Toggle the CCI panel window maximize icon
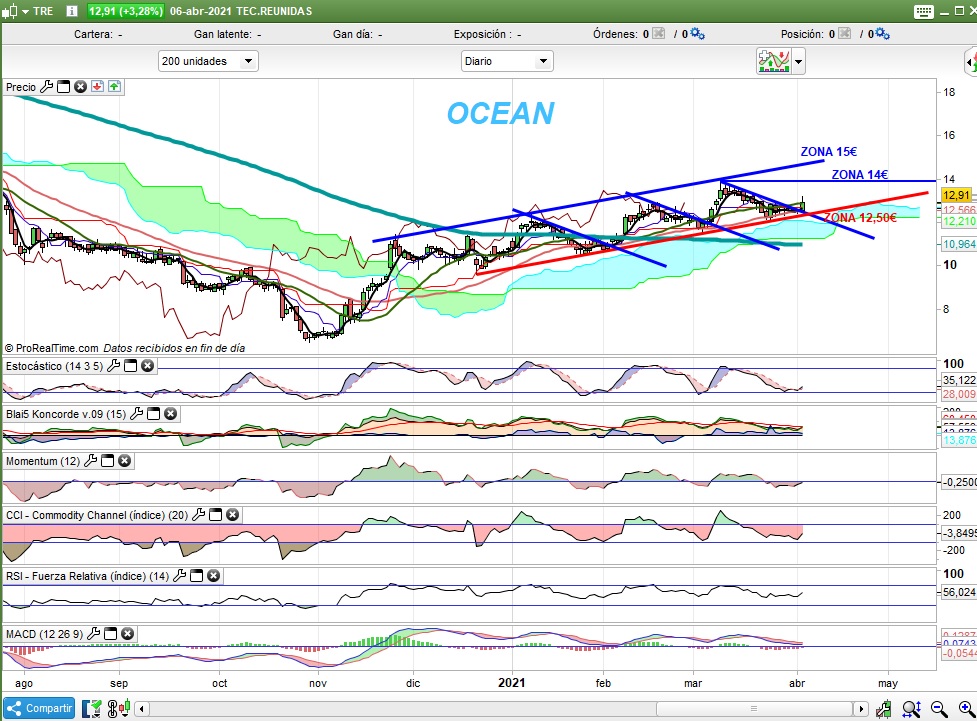Viewport: 977px width, 721px height. coord(215,515)
